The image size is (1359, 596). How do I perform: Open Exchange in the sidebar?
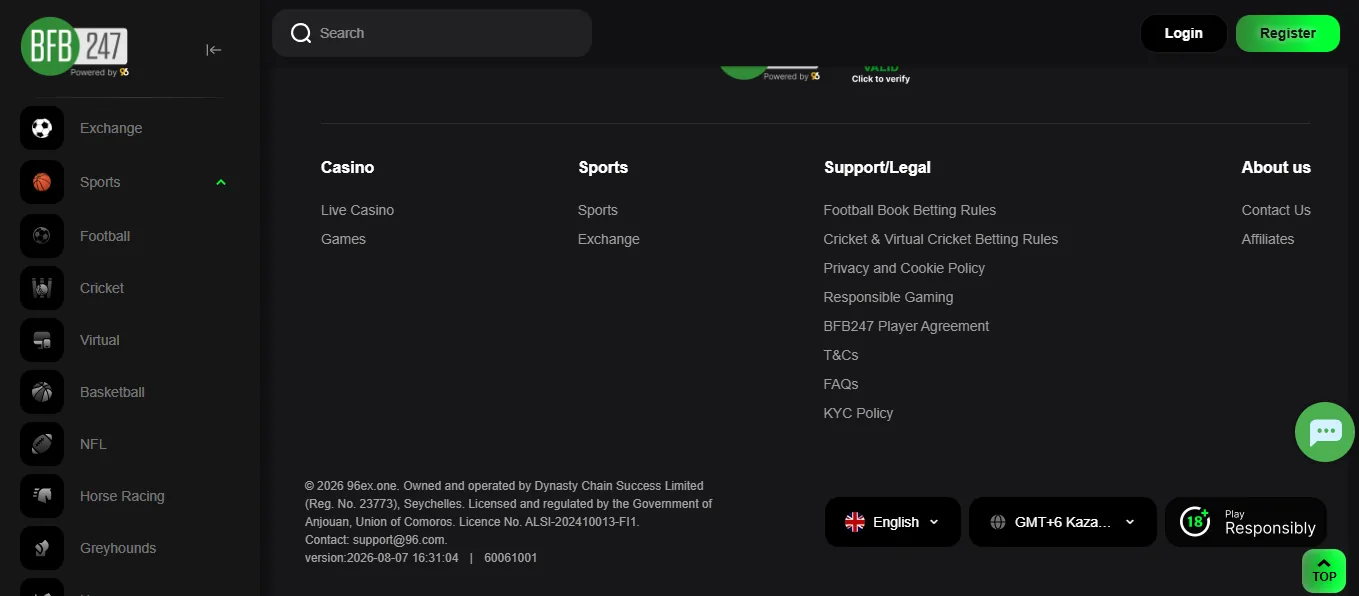(x=111, y=128)
